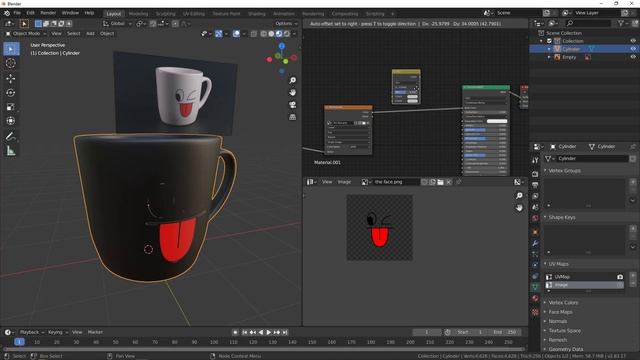
Task: Click the Blender logo menu icon
Action: [7, 13]
